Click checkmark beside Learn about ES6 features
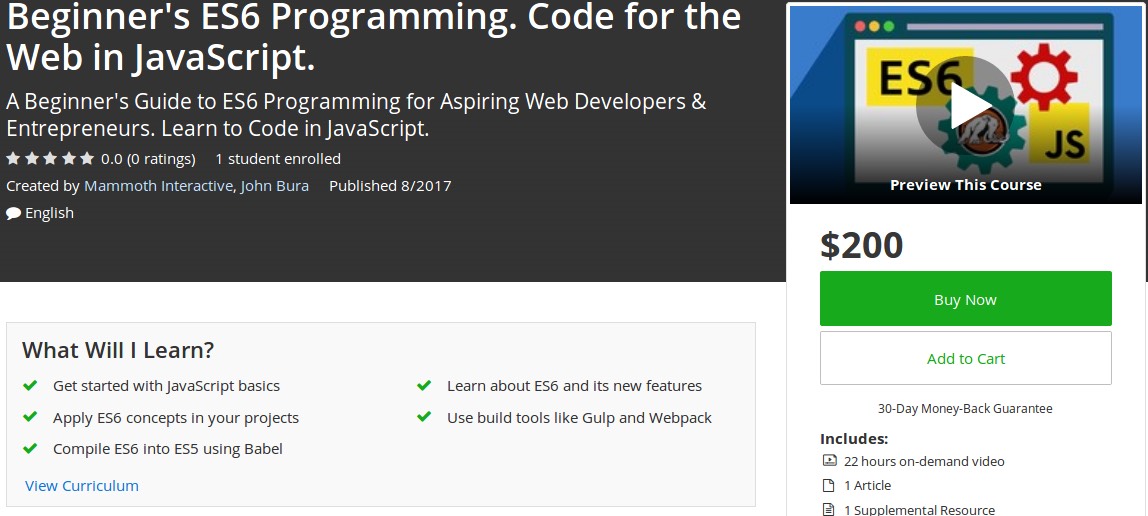 pos(424,385)
